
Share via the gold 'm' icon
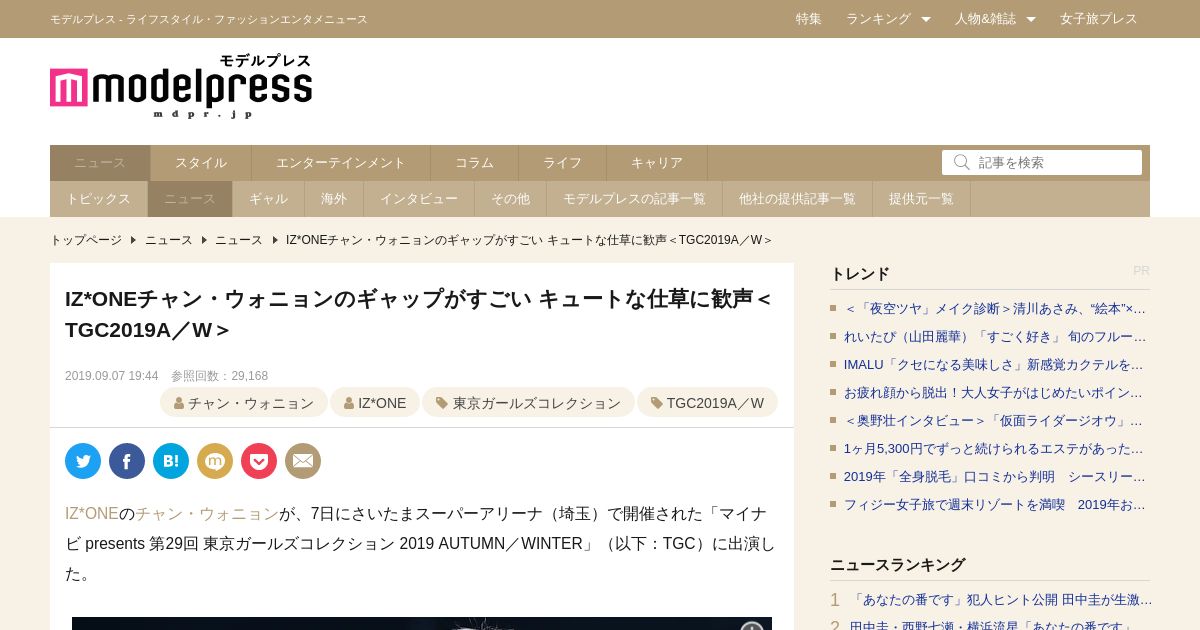click(215, 461)
